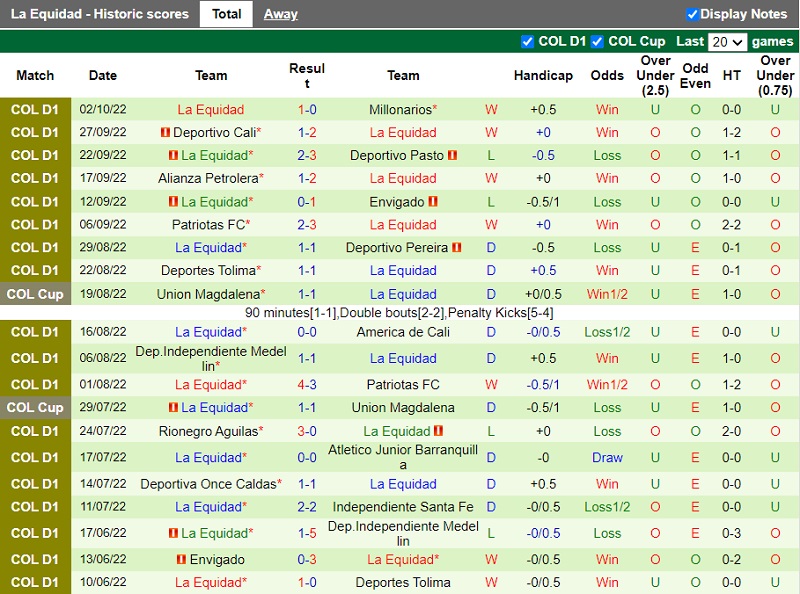
Task: Click the card icon next to Deportivo Pasto
Action: [452, 156]
